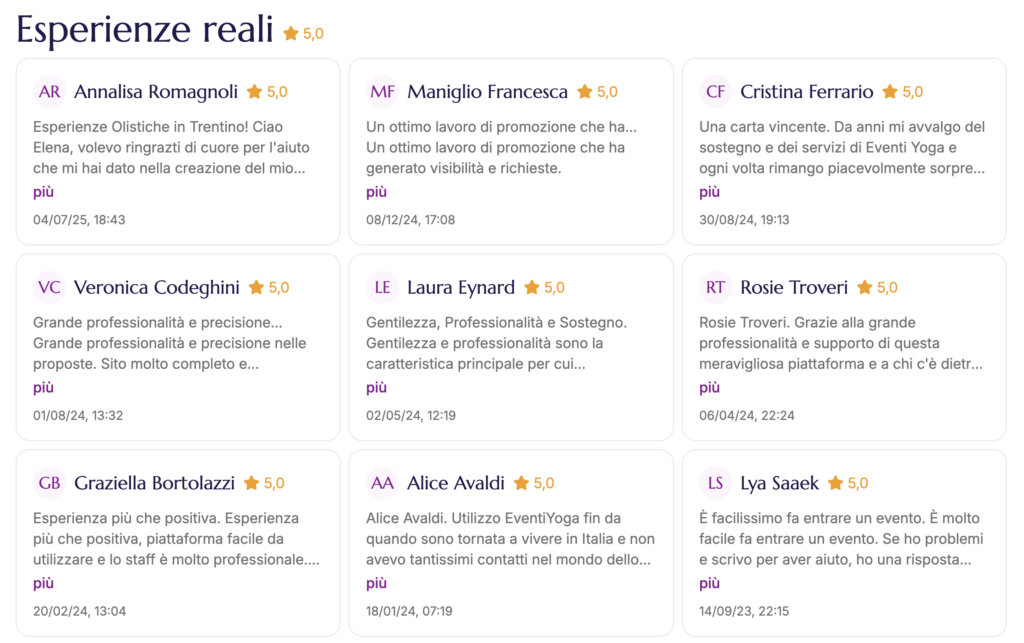Viewport: 1024px width, 643px height.
Task: Click reviewer name Alice Avaldi
Action: (x=455, y=484)
